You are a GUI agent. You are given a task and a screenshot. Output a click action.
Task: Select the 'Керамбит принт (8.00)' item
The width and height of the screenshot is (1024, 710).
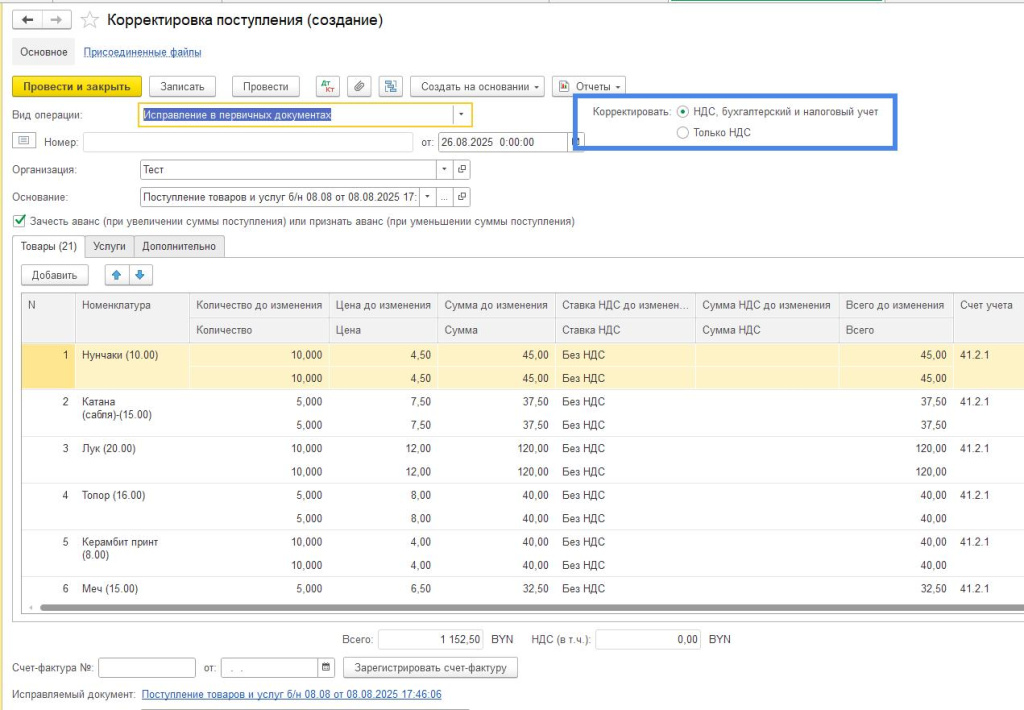[120, 548]
